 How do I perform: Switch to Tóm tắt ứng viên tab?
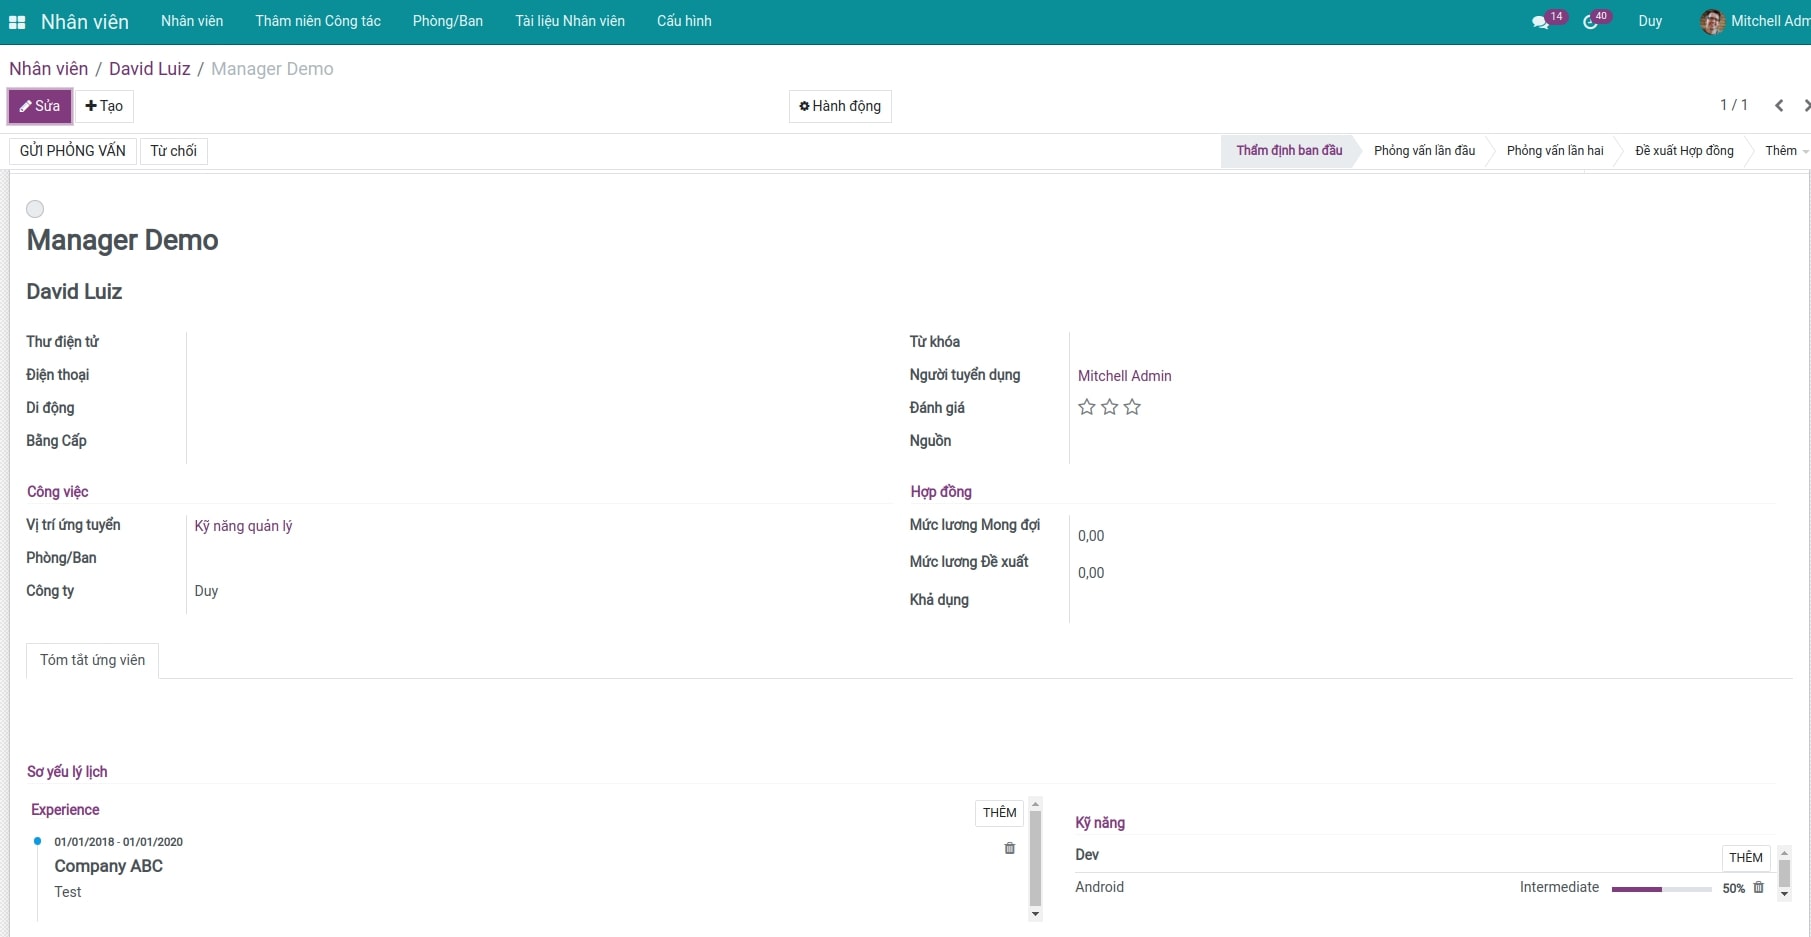point(92,660)
